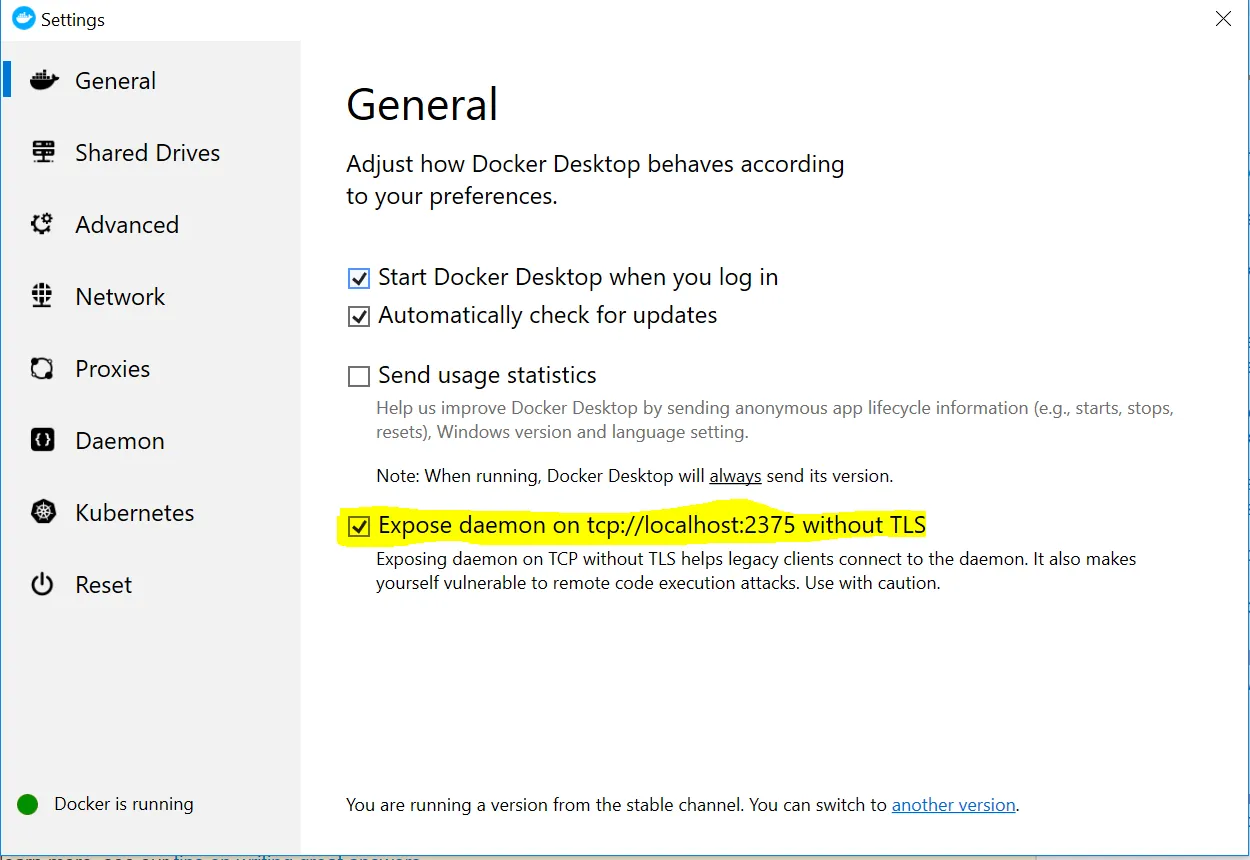Click the Docker whale icon beside General
Image resolution: width=1250 pixels, height=860 pixels.
click(x=44, y=80)
